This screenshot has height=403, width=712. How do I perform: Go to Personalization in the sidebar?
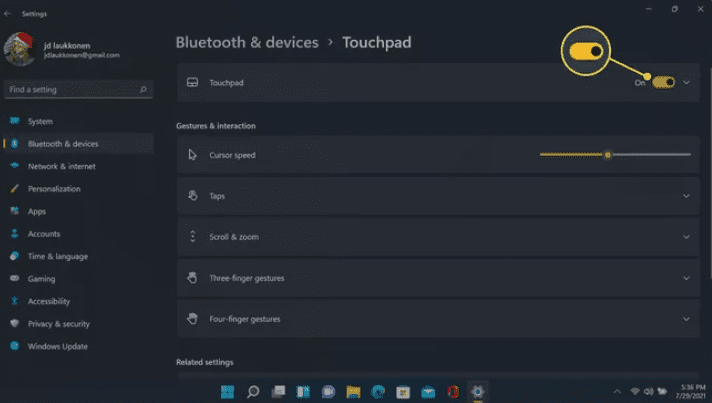coord(54,189)
